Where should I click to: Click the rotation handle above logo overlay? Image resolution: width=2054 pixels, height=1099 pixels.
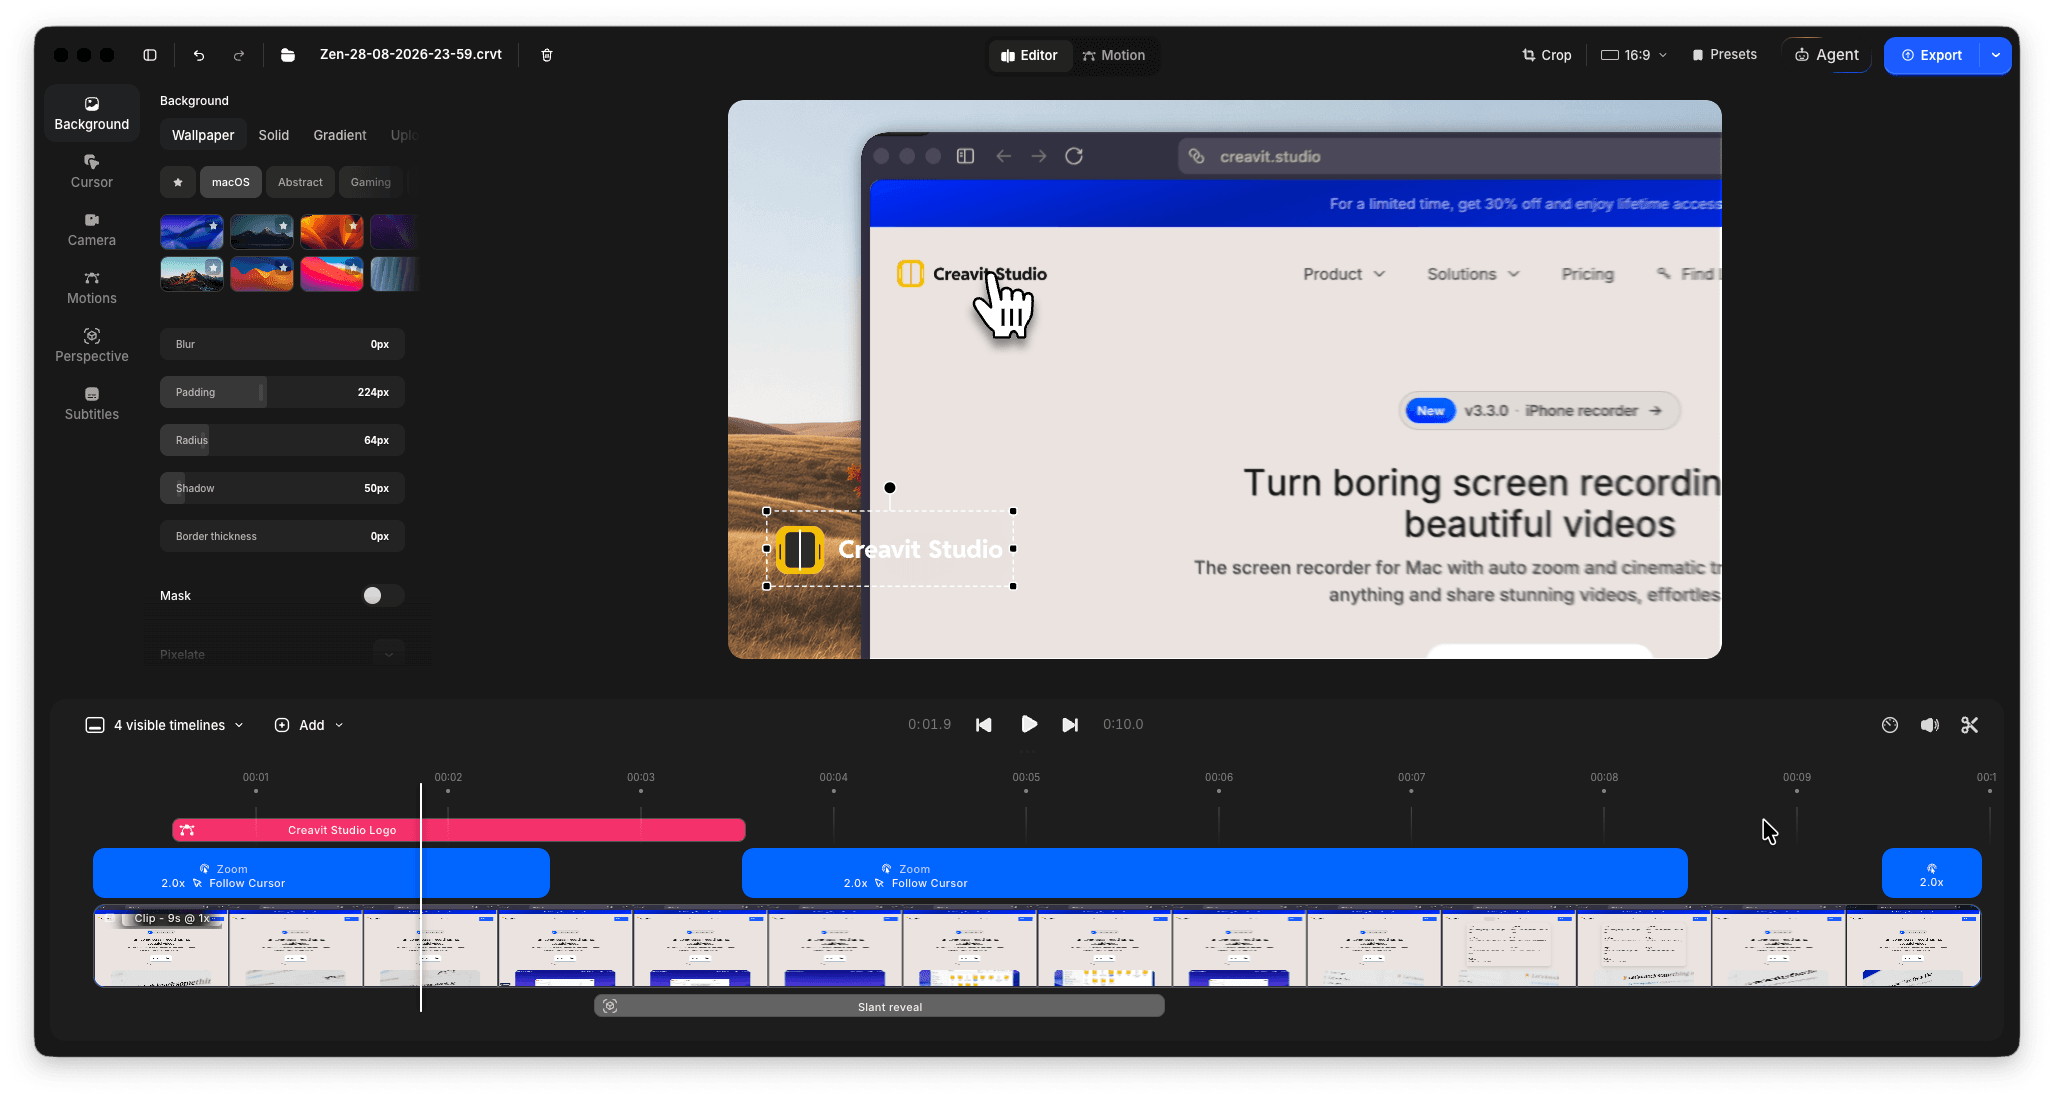coord(890,488)
